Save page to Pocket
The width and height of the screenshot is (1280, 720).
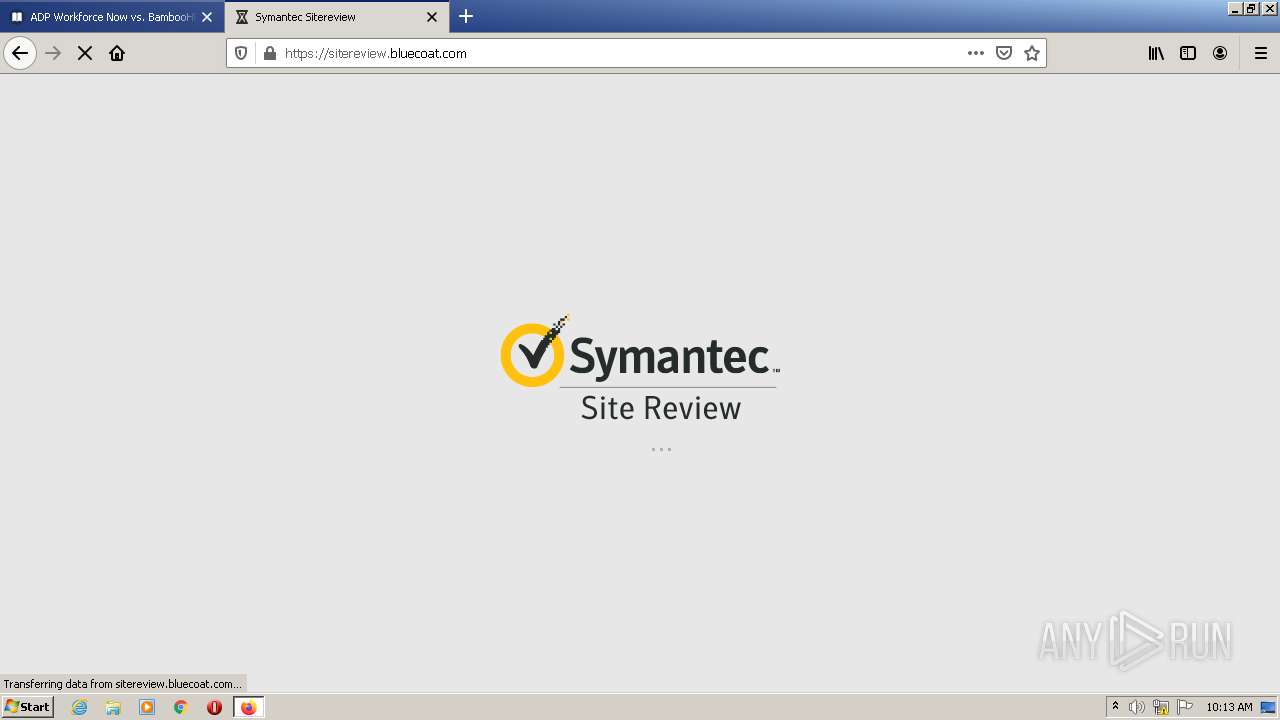point(1004,53)
